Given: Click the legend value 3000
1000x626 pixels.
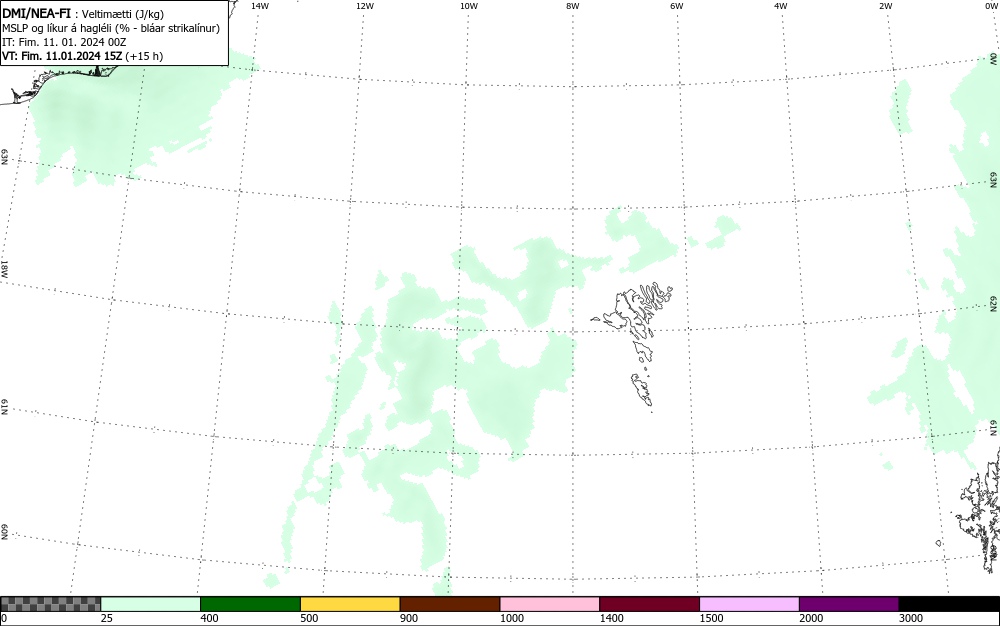Looking at the screenshot, I should [911, 618].
